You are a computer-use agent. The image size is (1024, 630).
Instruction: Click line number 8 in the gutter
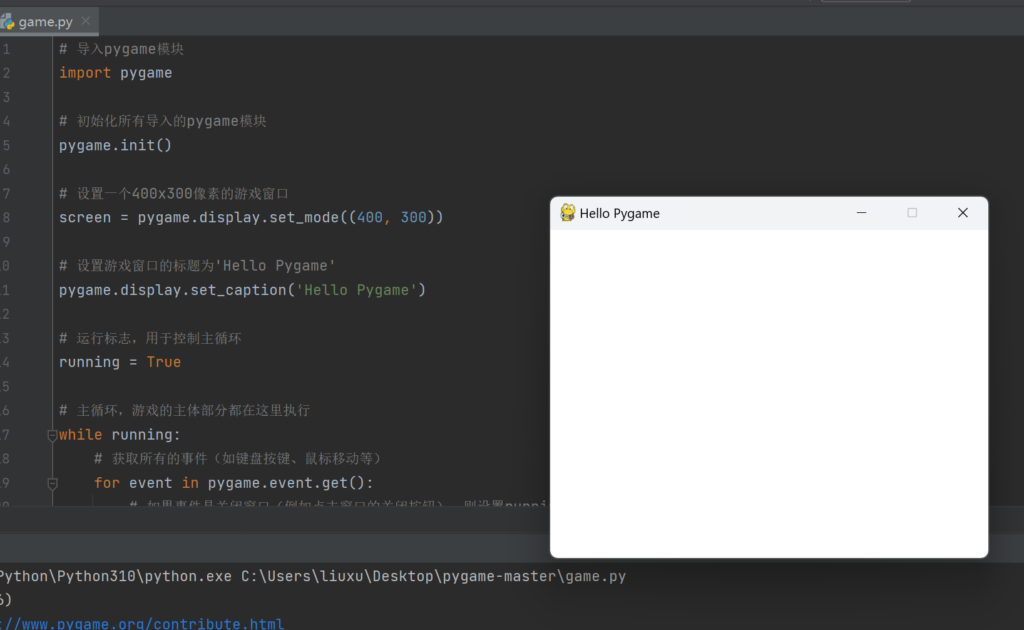(x=6, y=217)
